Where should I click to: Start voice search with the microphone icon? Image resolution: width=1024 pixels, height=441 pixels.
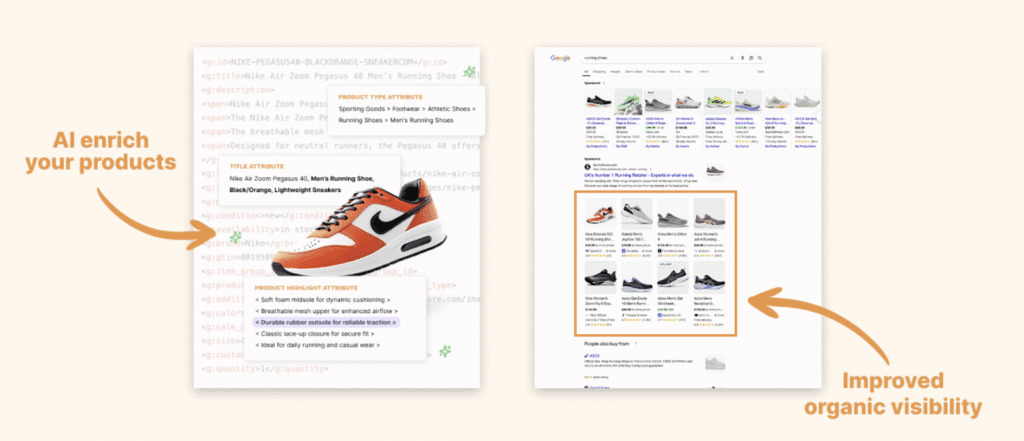point(743,58)
